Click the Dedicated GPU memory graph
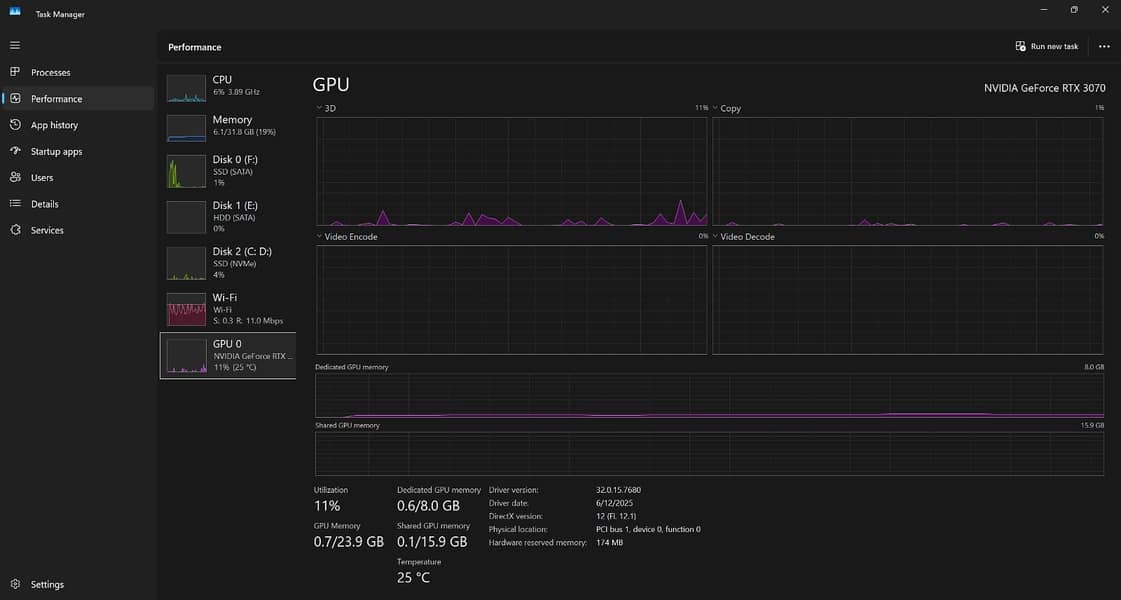Viewport: 1121px width, 600px height. [x=710, y=395]
